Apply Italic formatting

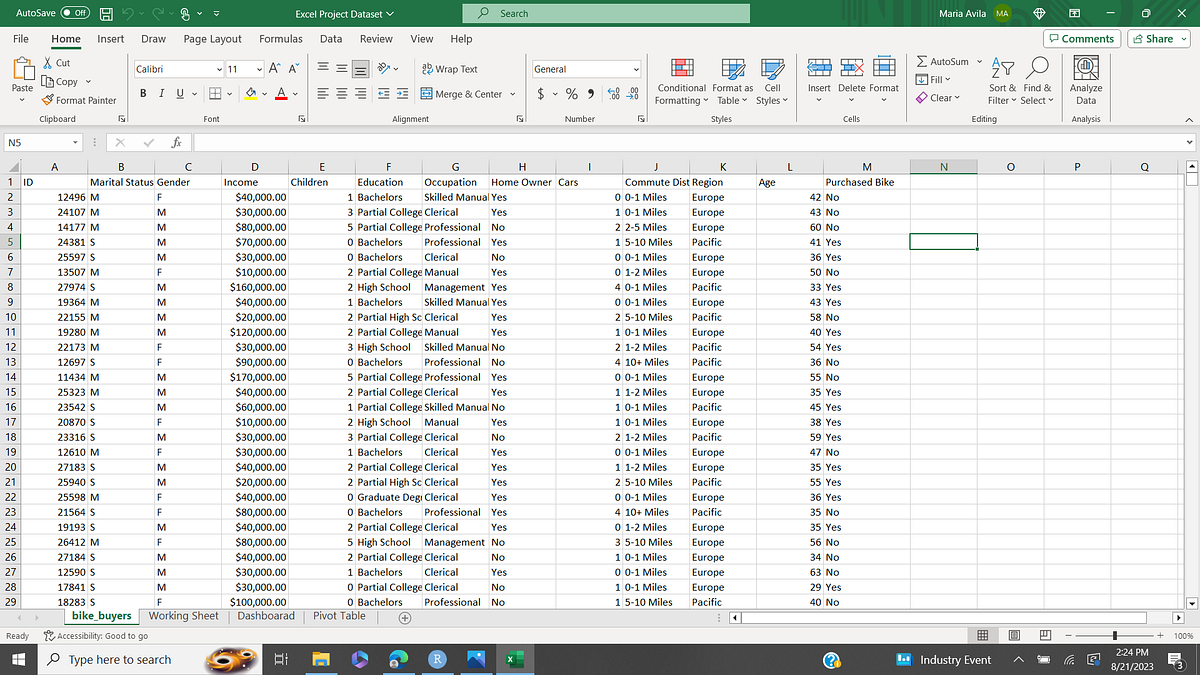(161, 94)
